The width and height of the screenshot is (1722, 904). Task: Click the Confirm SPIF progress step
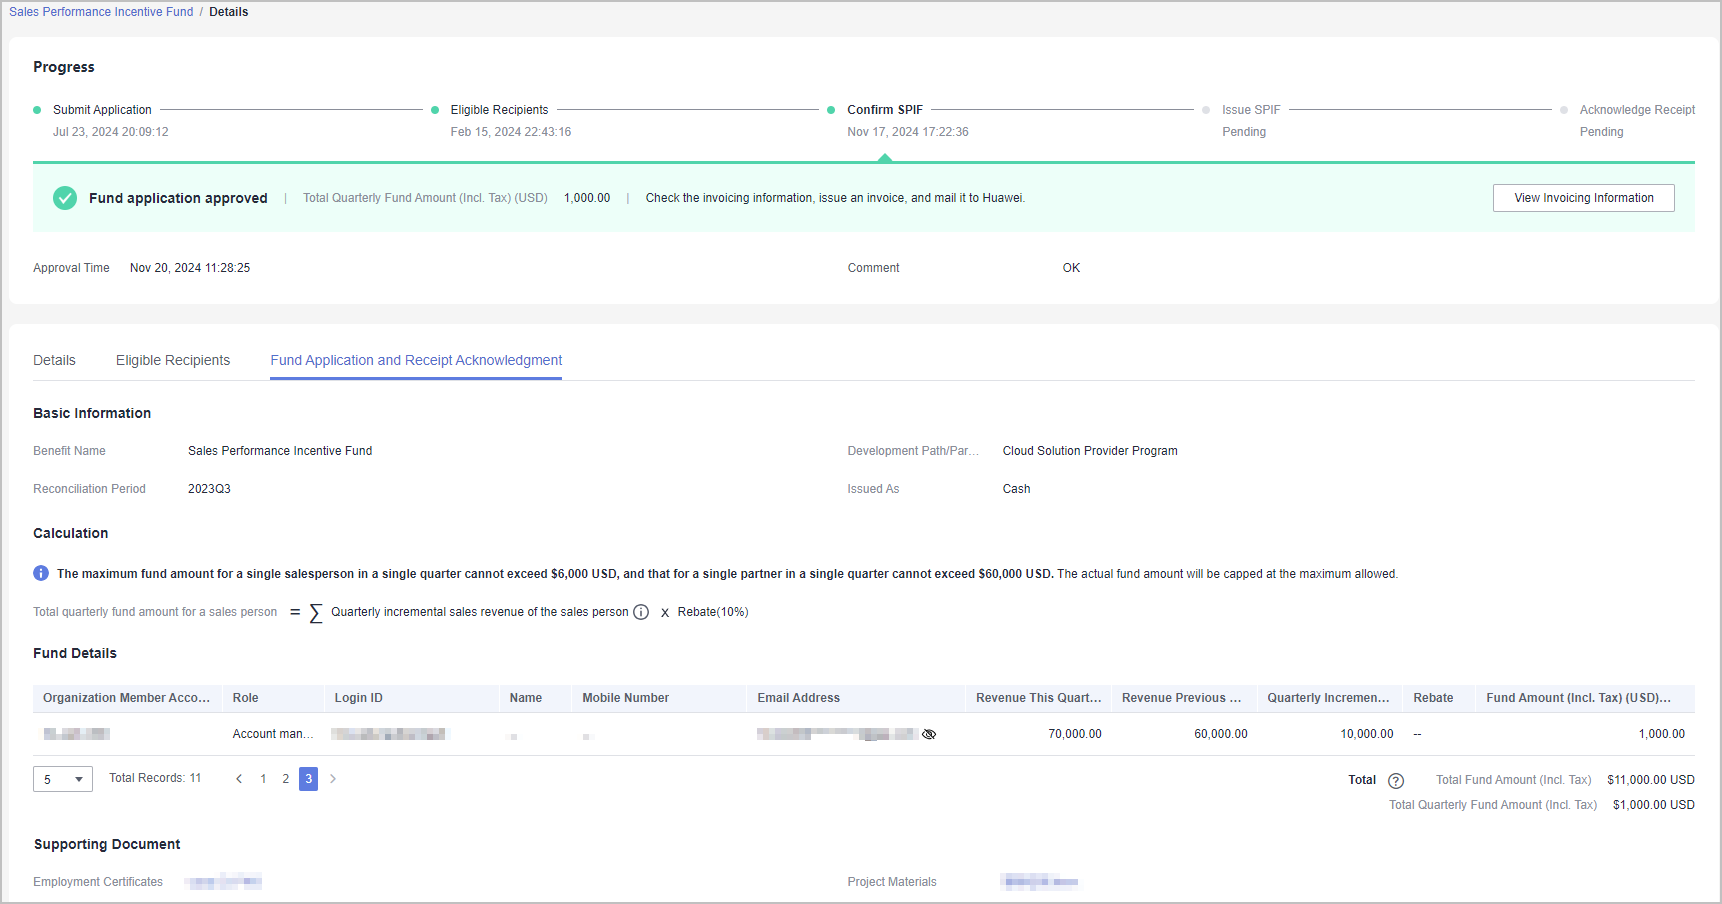(x=884, y=110)
